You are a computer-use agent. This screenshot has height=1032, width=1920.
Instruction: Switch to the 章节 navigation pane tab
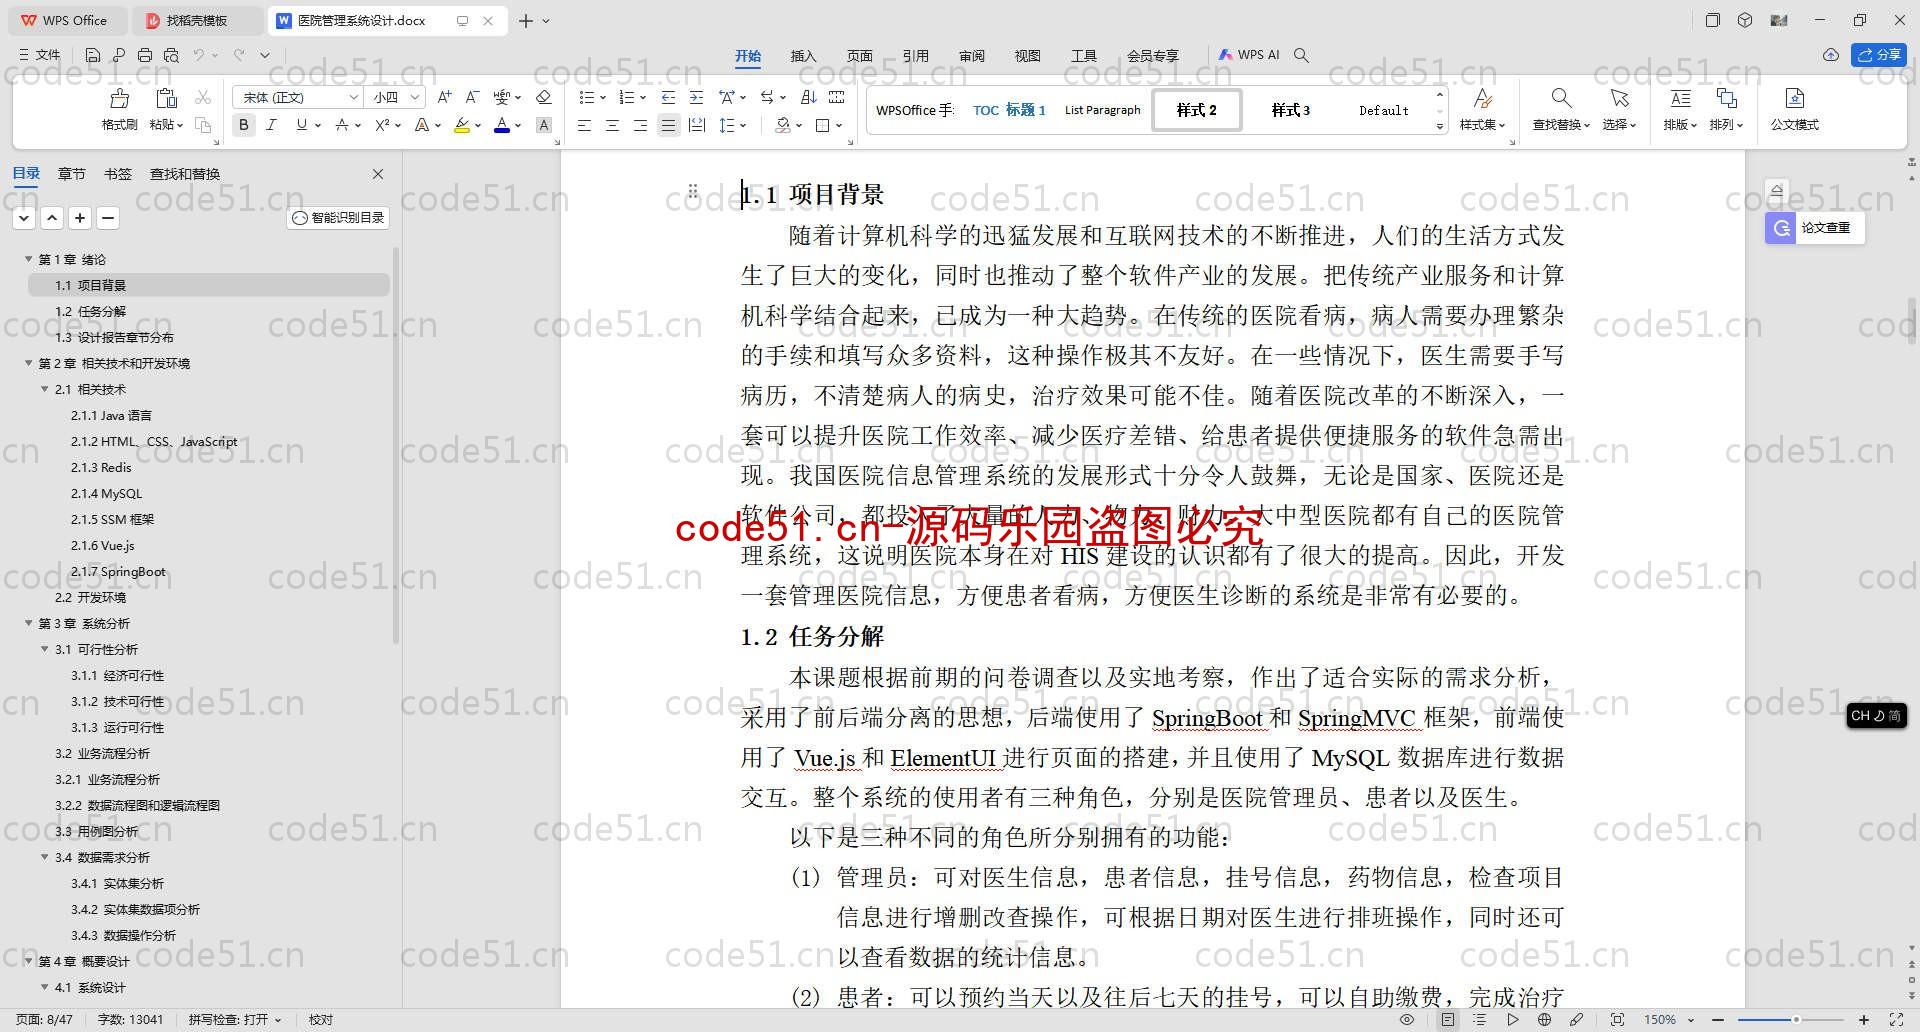72,174
